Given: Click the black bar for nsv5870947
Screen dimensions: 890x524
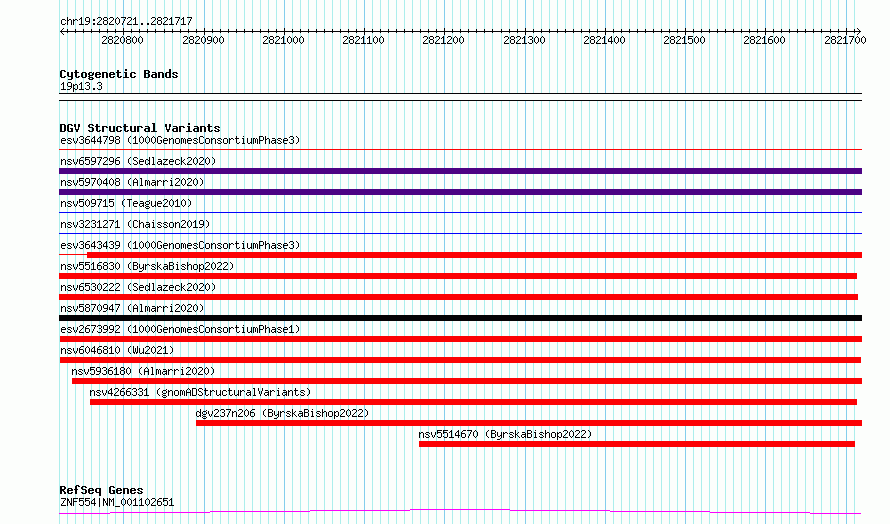Looking at the screenshot, I should (460, 318).
